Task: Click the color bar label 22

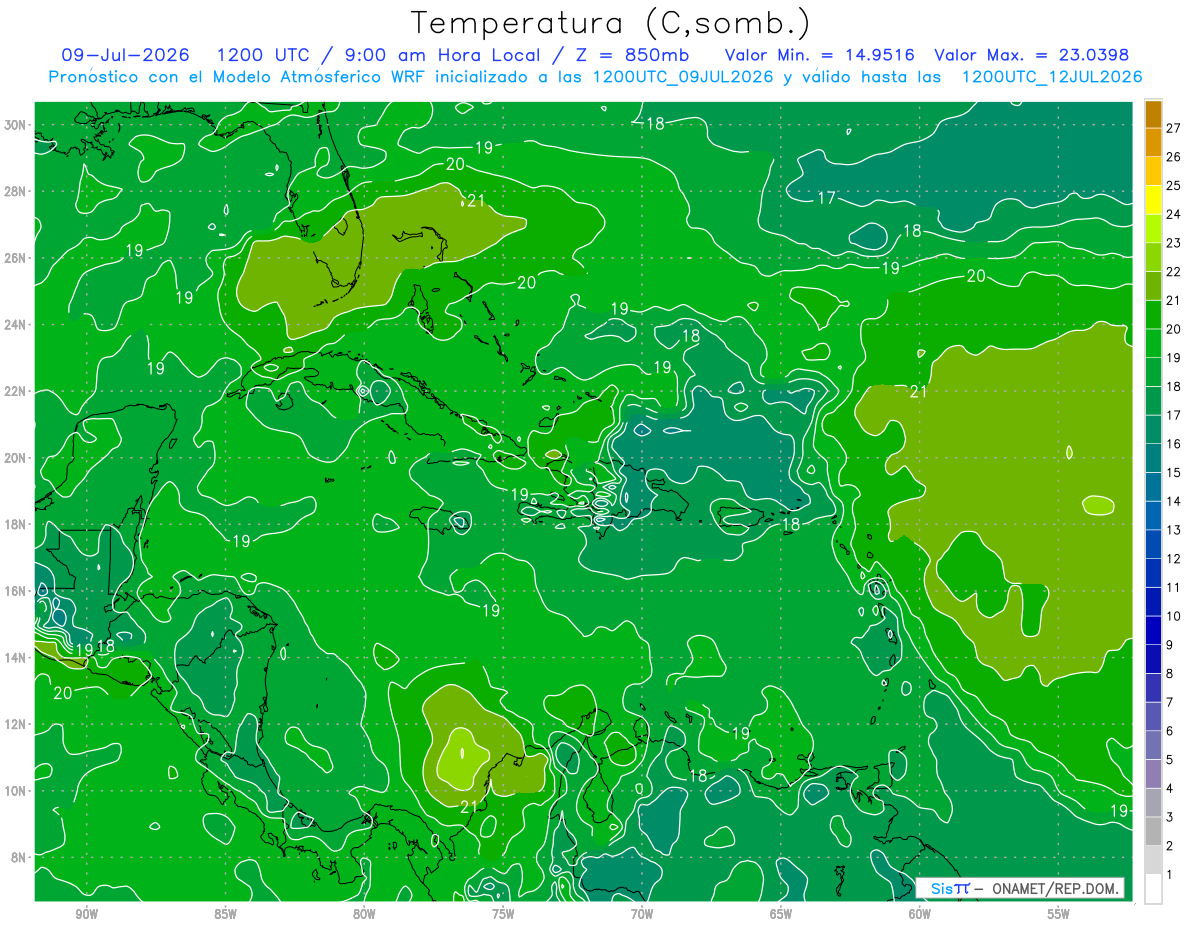Action: coord(1173,272)
